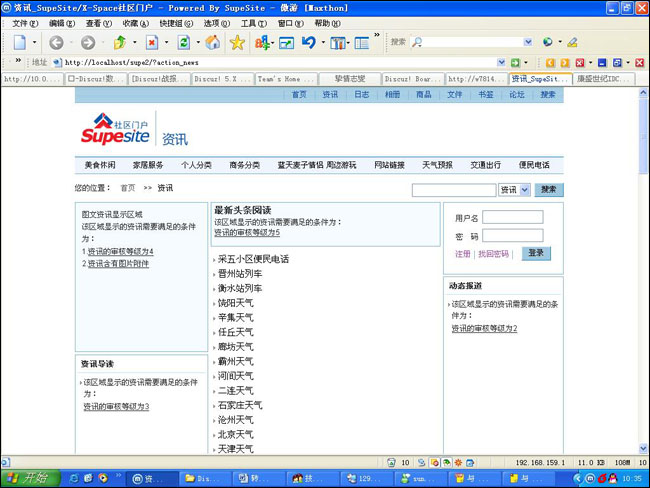Image resolution: width=650 pixels, height=488 pixels.
Task: Expand the up-arrow button dropdown
Action: (x=134, y=42)
